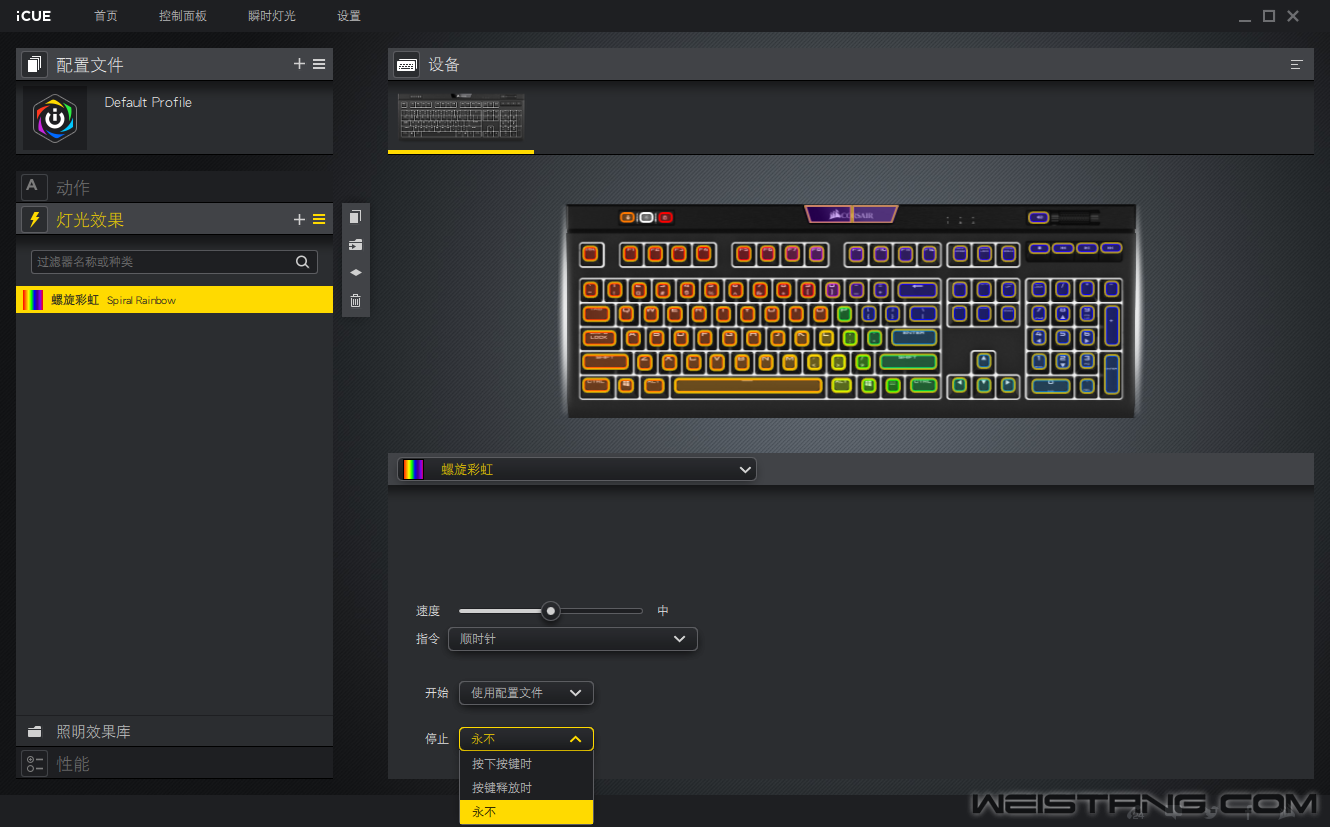The width and height of the screenshot is (1330, 827).
Task: Open the 顺时针 direction dropdown
Action: point(572,639)
